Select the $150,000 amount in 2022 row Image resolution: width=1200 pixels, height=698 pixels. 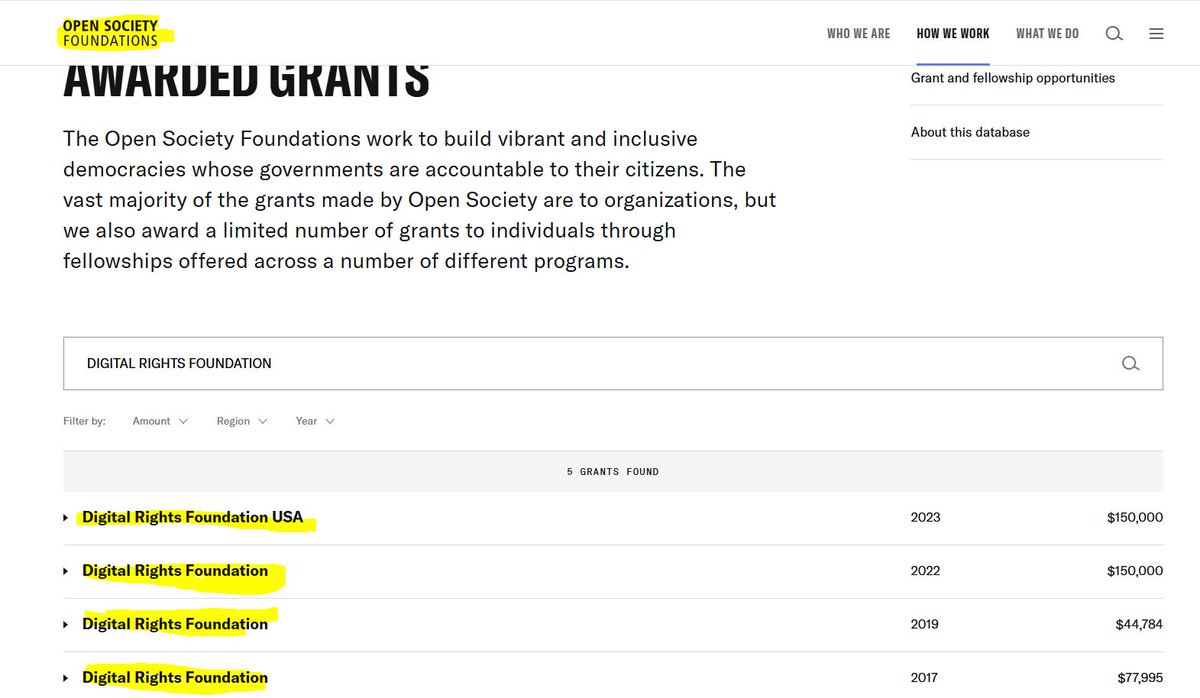1135,570
